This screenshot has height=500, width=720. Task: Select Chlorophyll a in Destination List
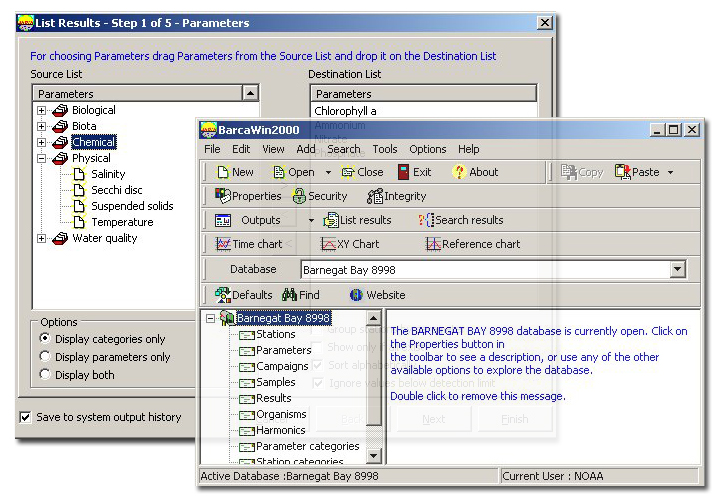pos(345,111)
